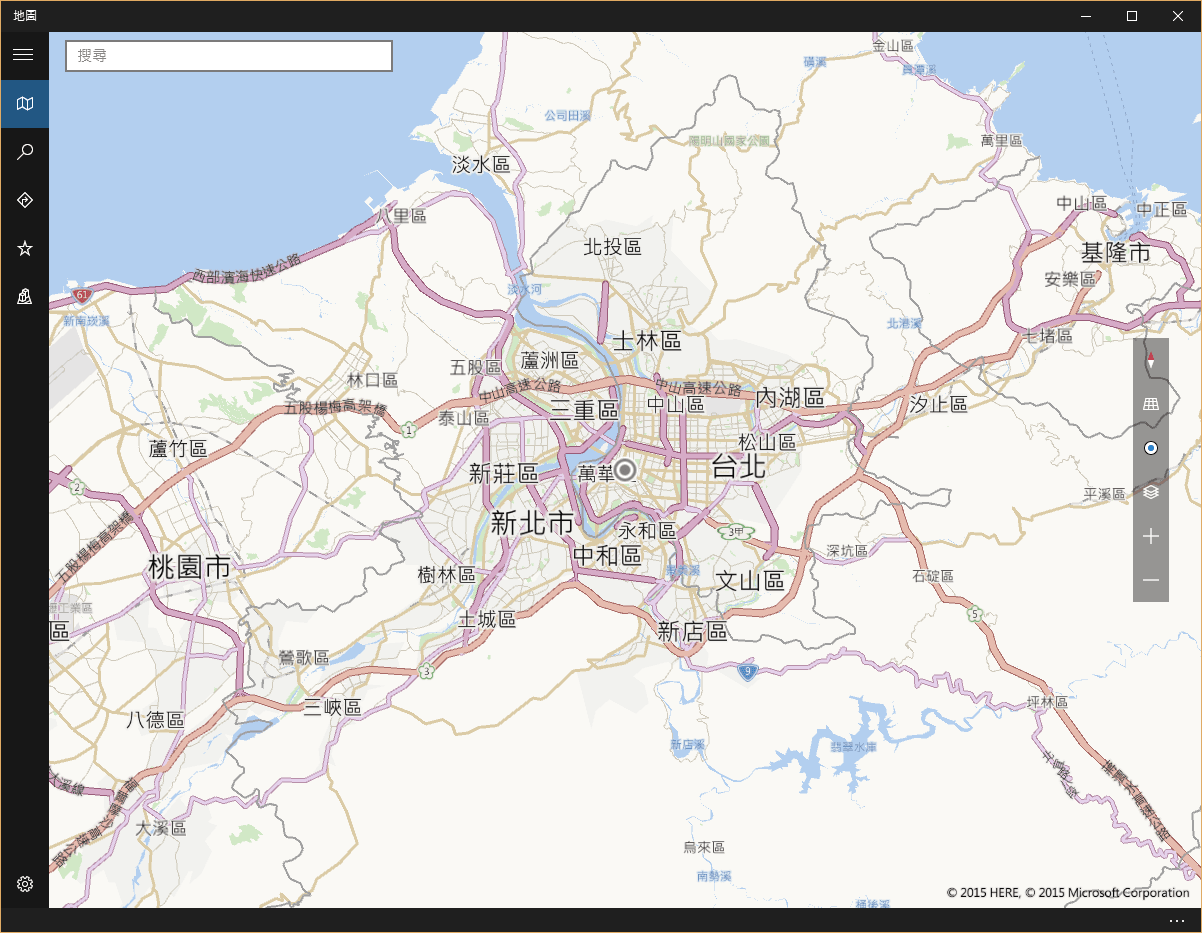Click the 內湖區 district label

click(789, 397)
